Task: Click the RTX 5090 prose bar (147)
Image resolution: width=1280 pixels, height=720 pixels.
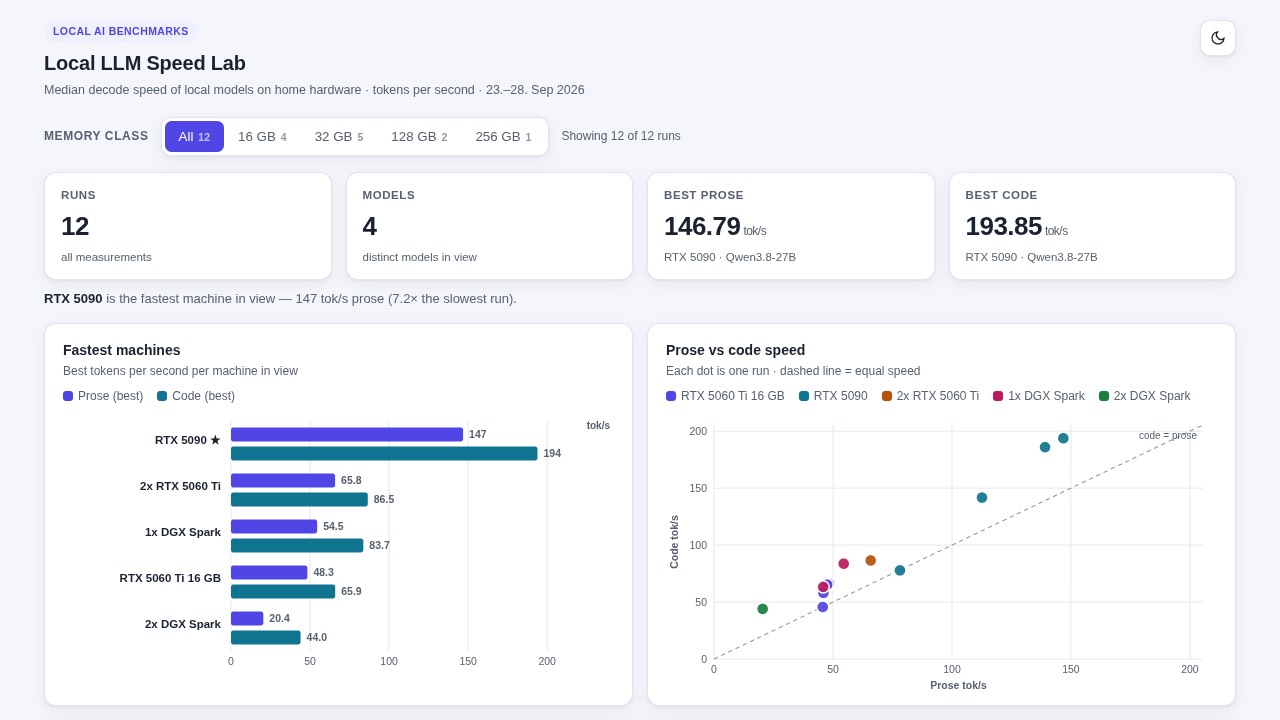Action: click(x=347, y=434)
